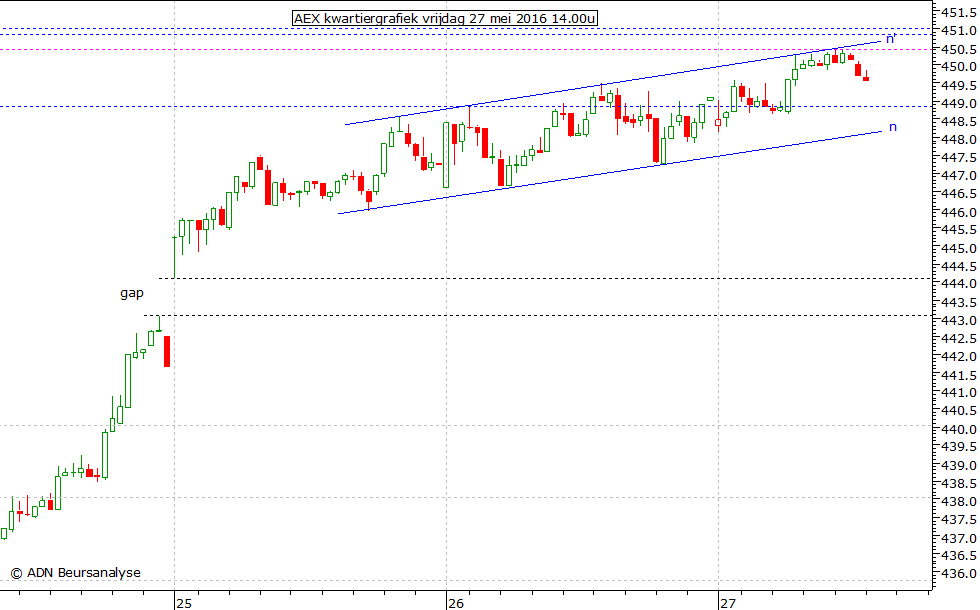Click the price label 438.0 on the axis
Screen dimensions: 980x610
coord(960,502)
